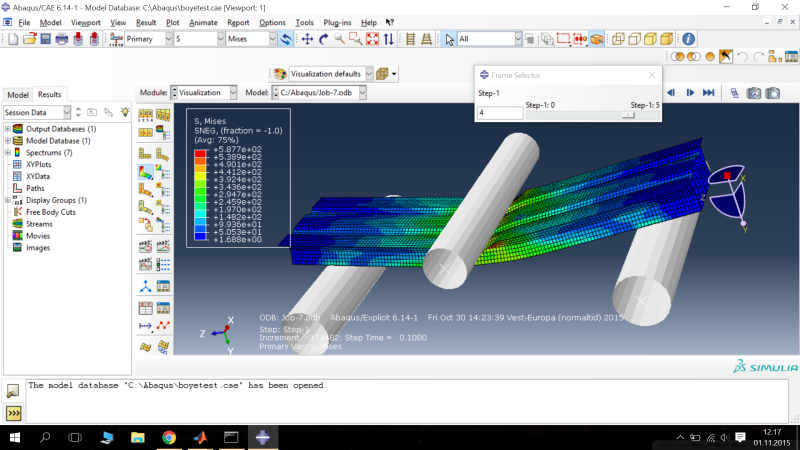Toggle the rectangle drag-select shape icon
This screenshot has height=450, width=800.
[x=563, y=39]
